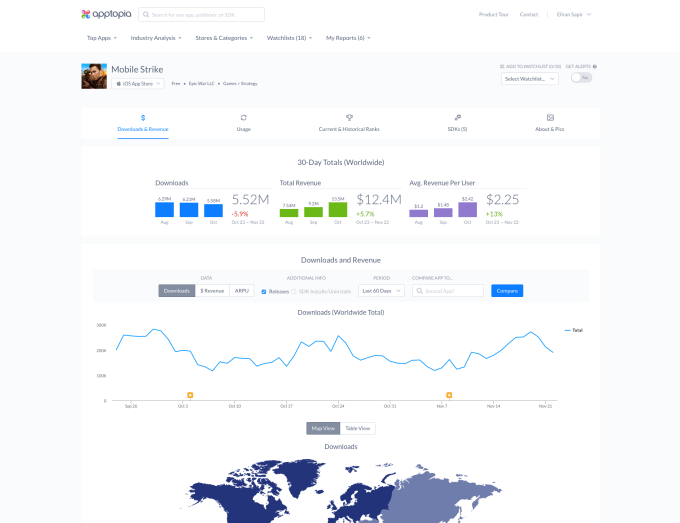Viewport: 680px width, 523px height.
Task: Check the SDK Installs/Uninstalls checkbox
Action: (x=294, y=291)
